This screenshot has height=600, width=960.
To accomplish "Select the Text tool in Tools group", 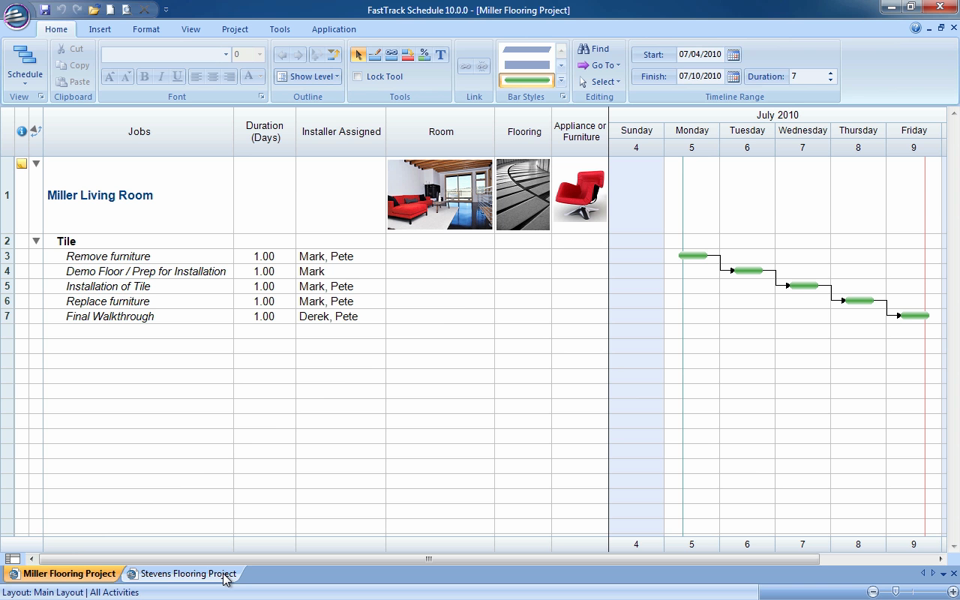I will 441,55.
